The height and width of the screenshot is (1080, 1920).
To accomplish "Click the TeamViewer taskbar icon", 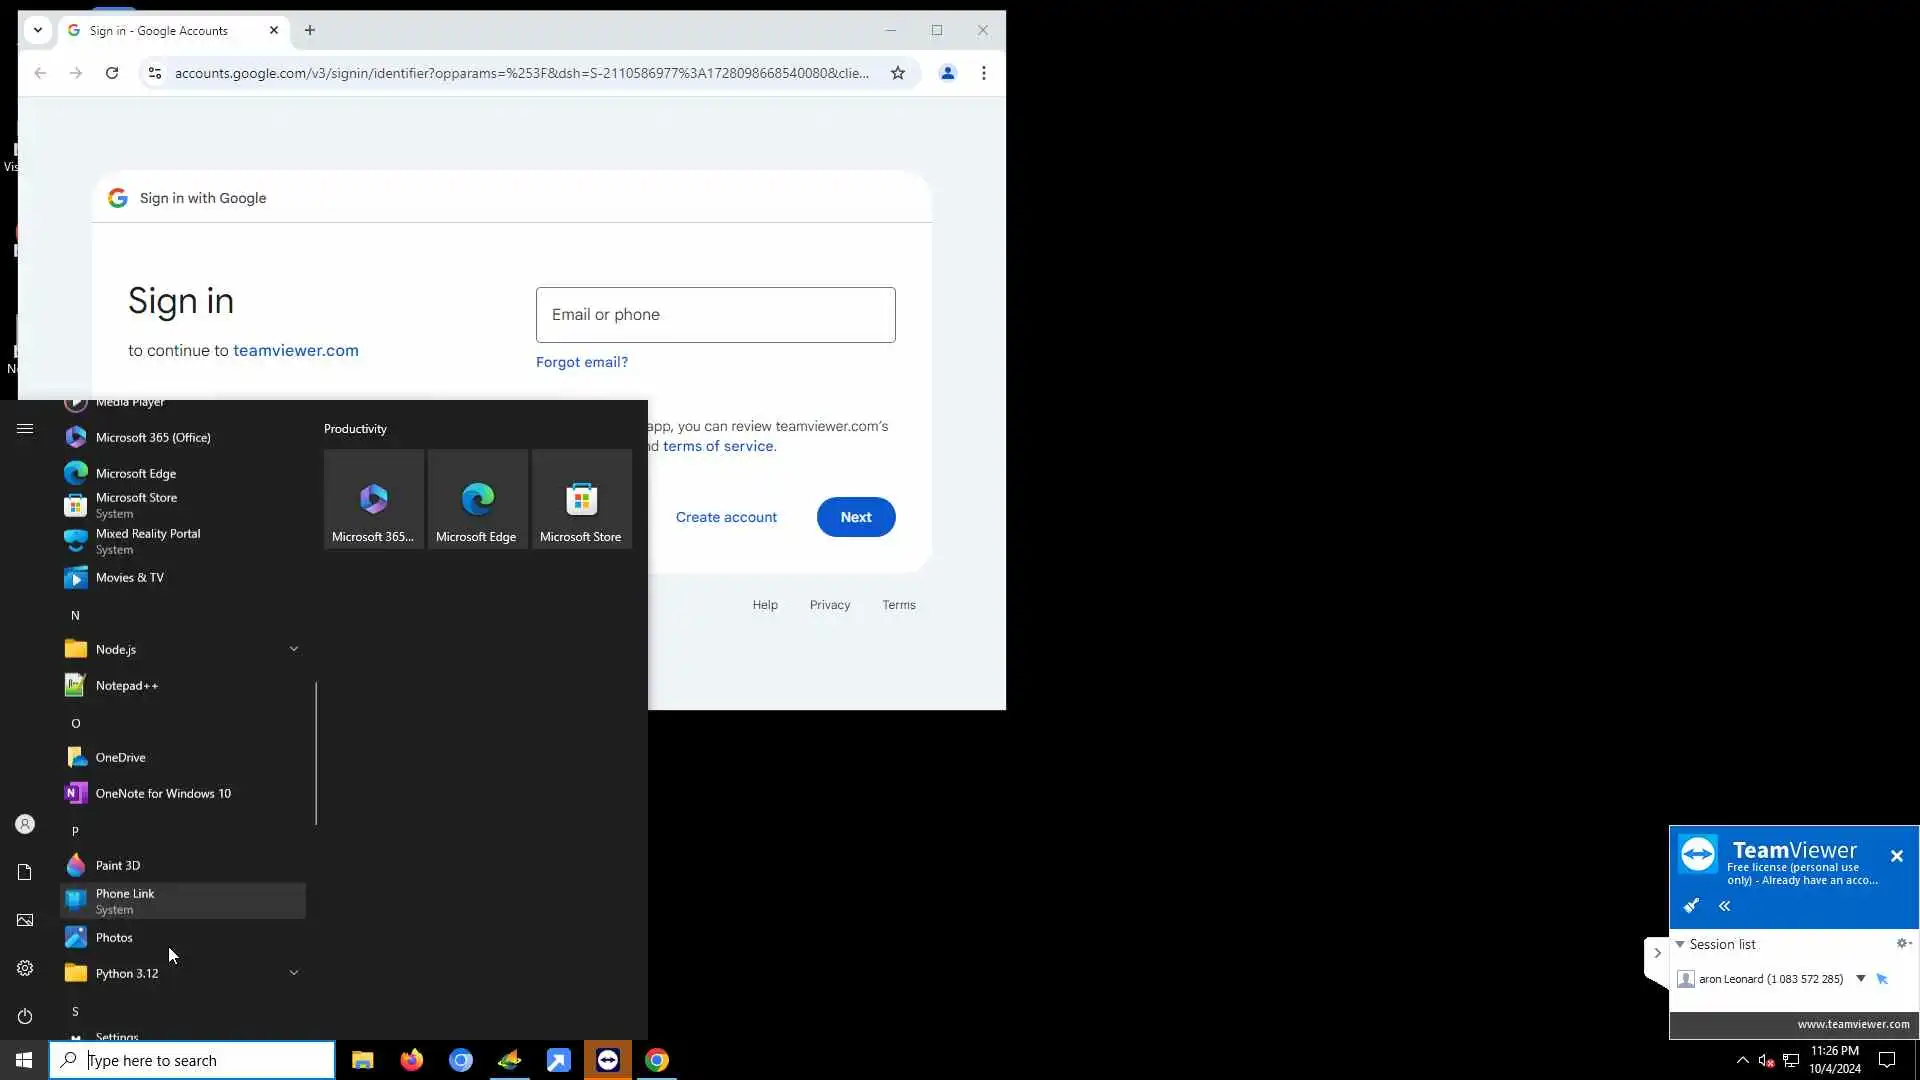I will pyautogui.click(x=607, y=1060).
